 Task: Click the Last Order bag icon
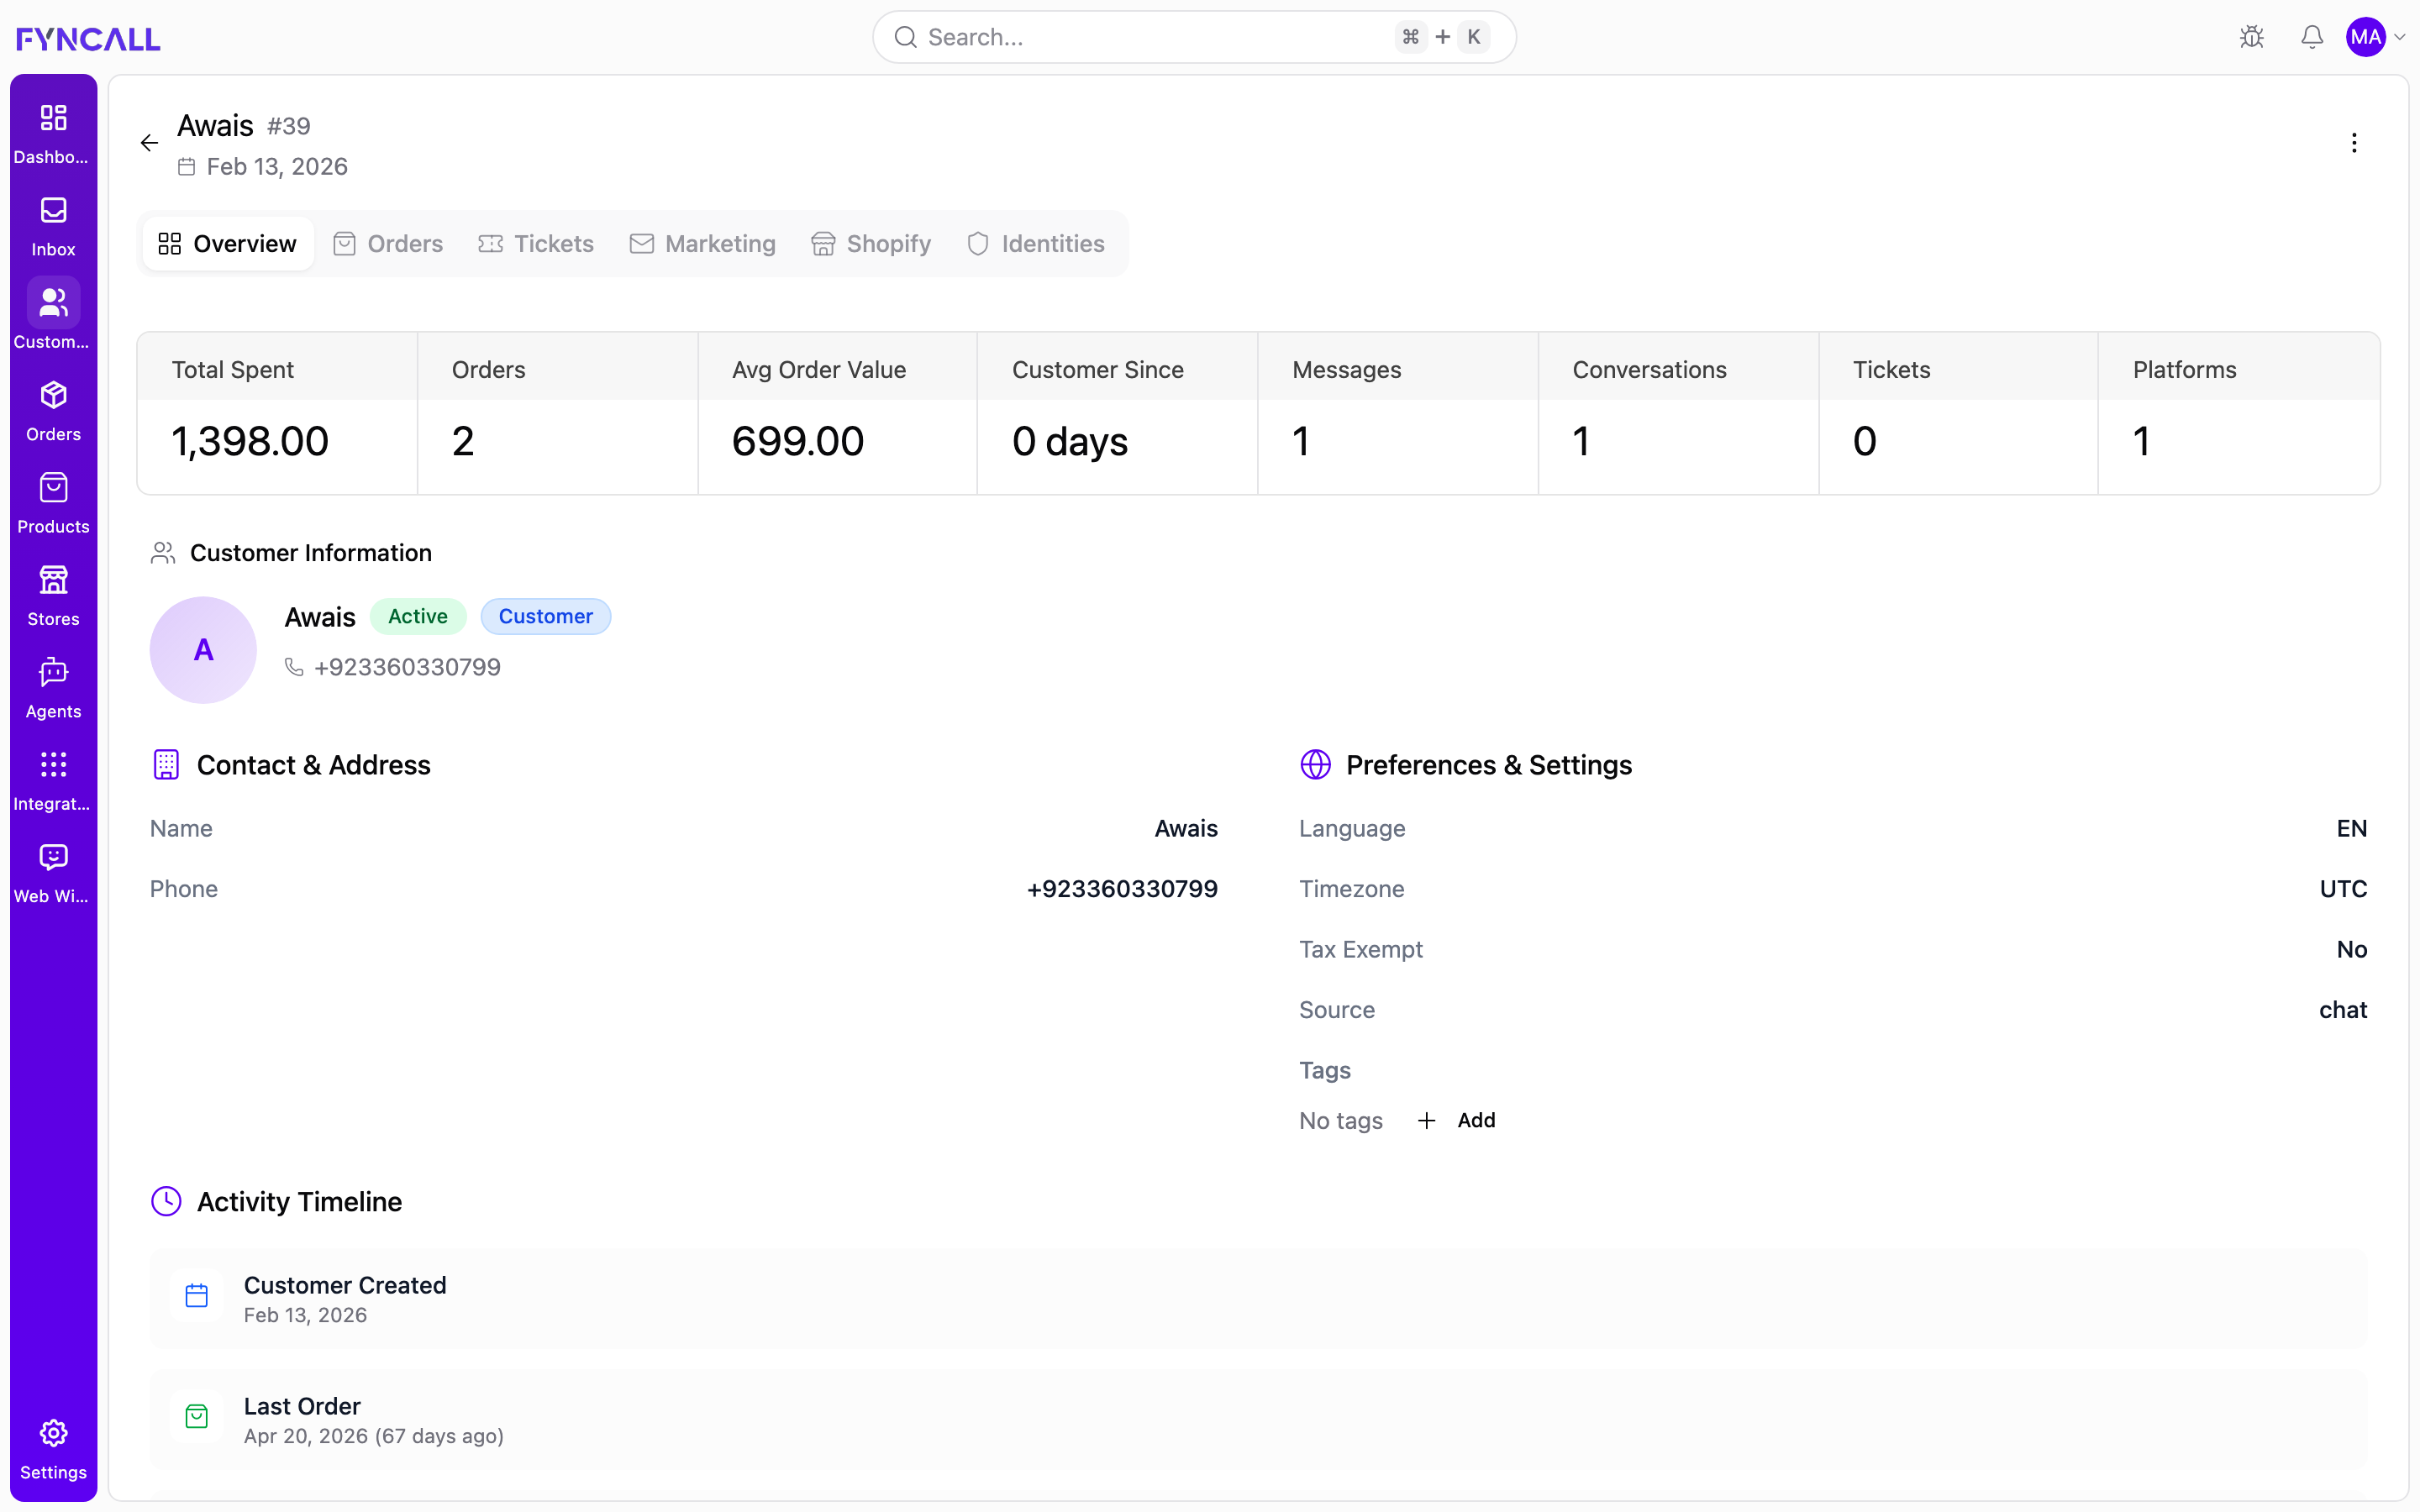tap(197, 1417)
